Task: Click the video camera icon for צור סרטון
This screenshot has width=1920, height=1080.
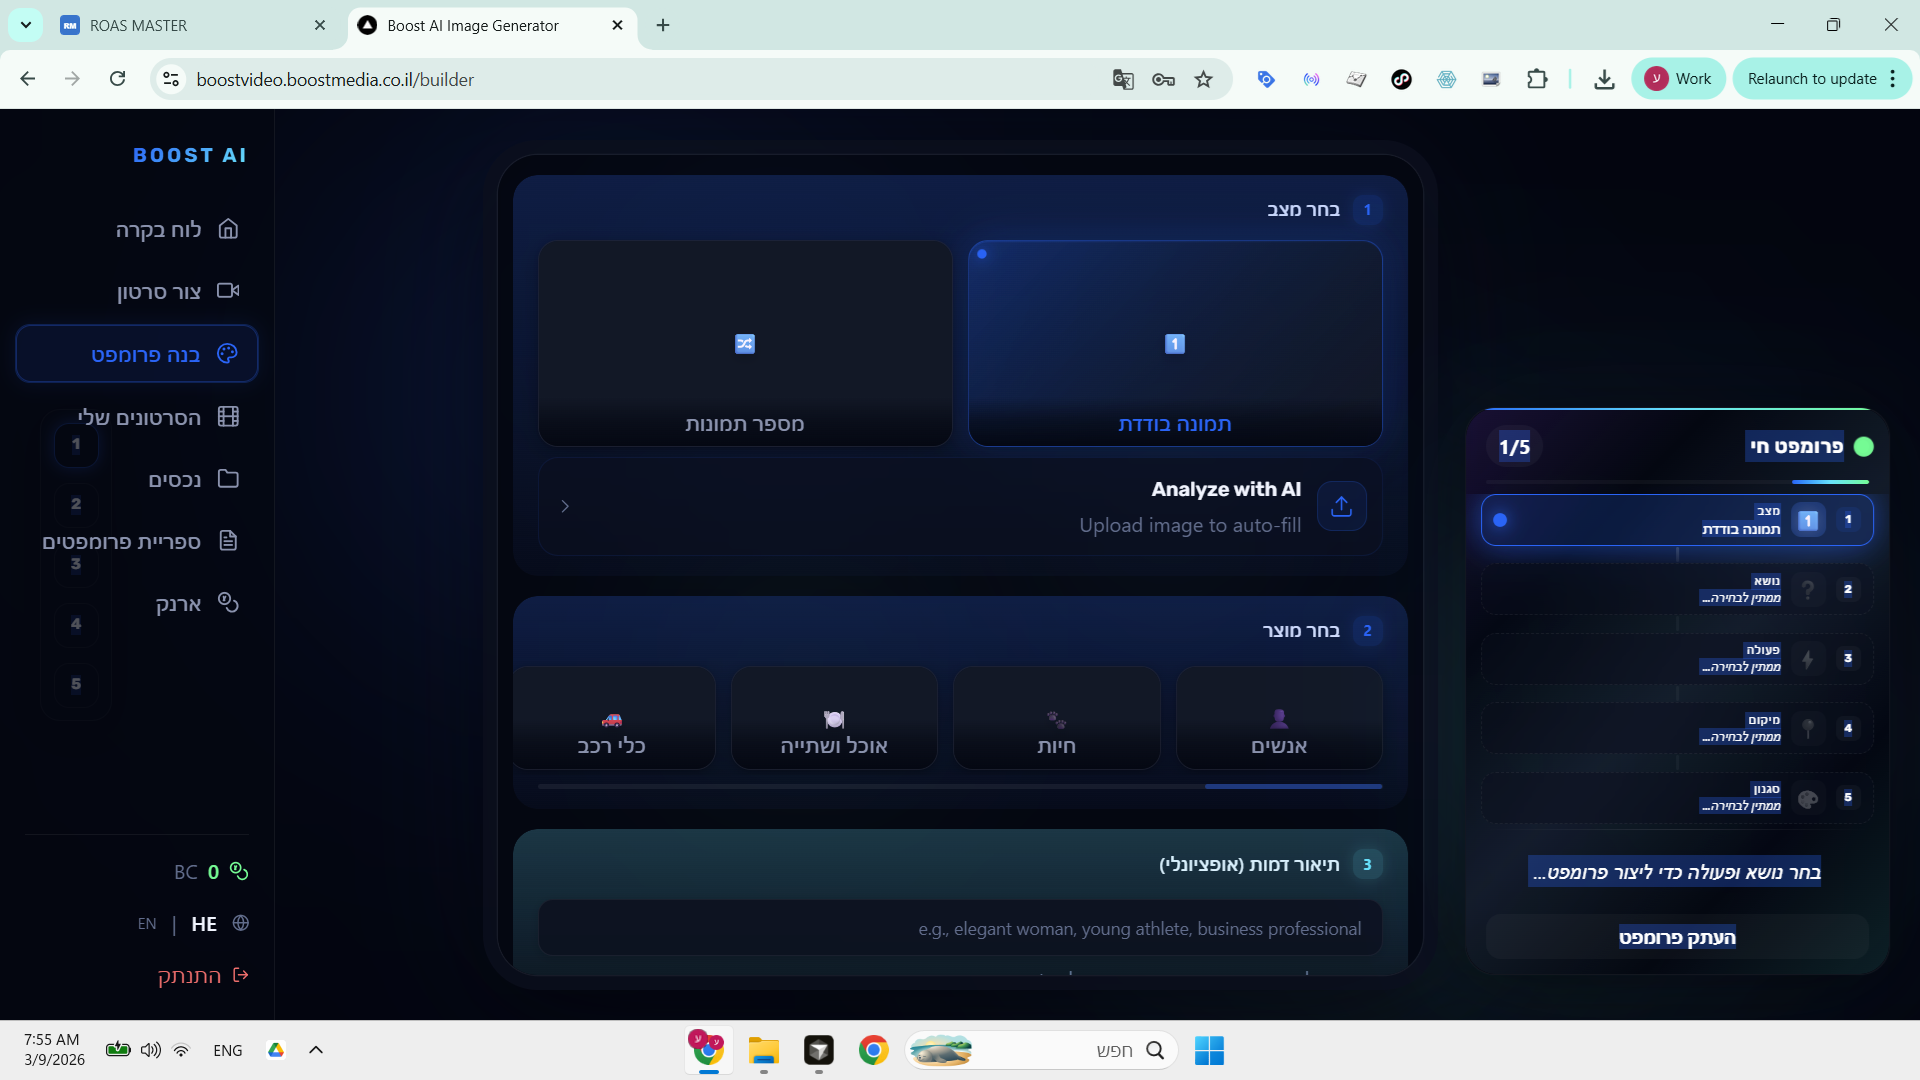Action: click(x=228, y=291)
